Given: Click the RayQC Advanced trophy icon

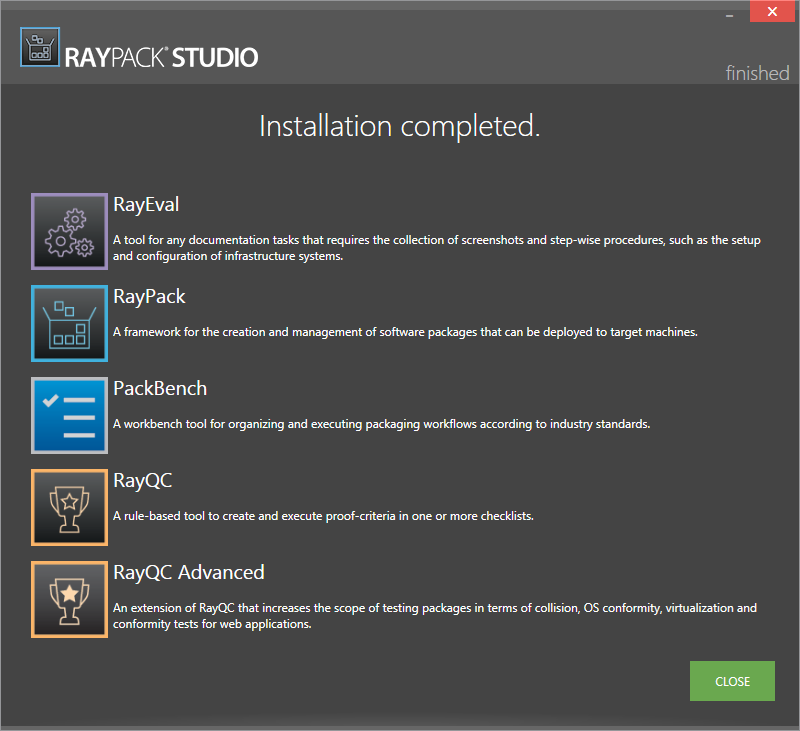Looking at the screenshot, I should coord(69,599).
